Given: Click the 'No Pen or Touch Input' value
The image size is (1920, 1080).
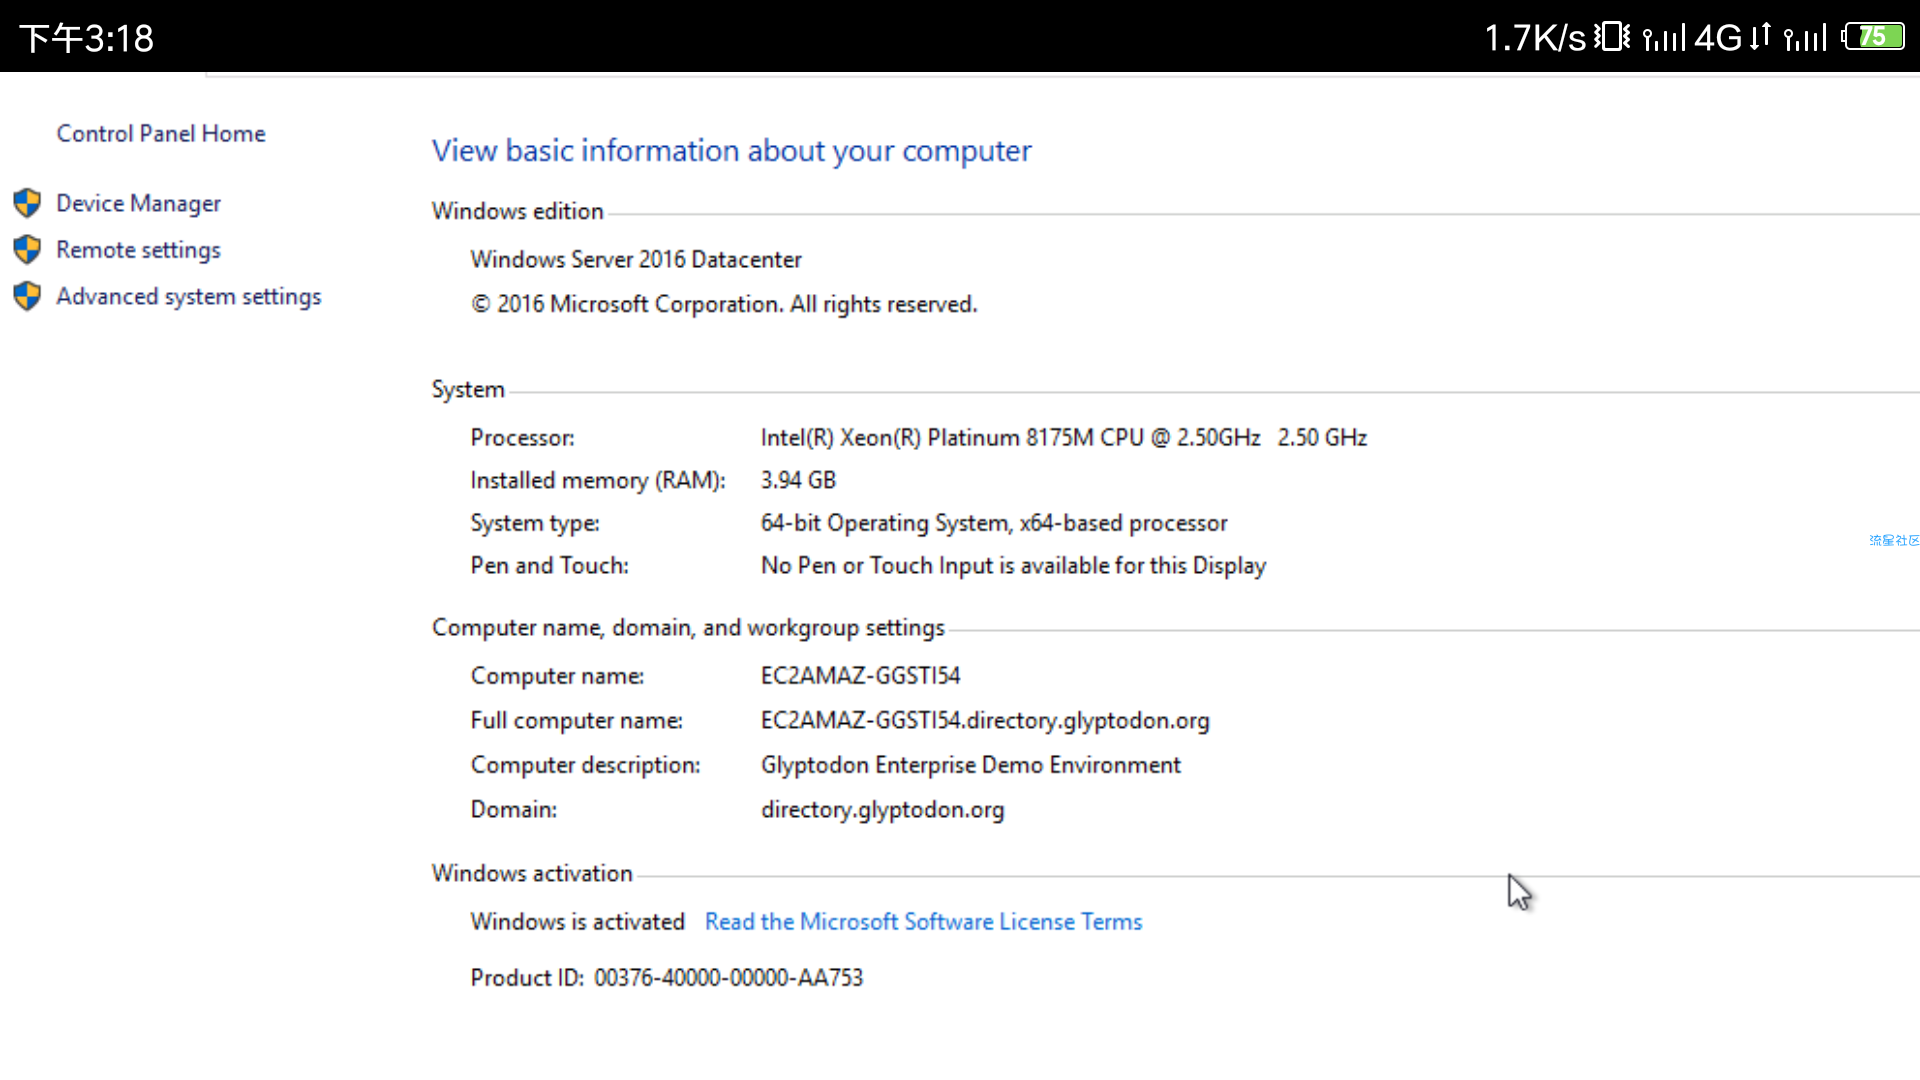Looking at the screenshot, I should coord(1013,566).
